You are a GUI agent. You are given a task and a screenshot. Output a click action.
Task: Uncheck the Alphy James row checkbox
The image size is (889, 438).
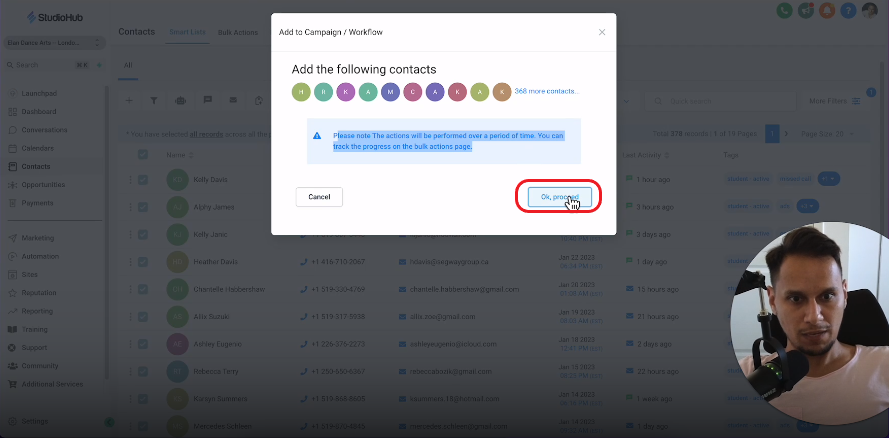point(143,207)
